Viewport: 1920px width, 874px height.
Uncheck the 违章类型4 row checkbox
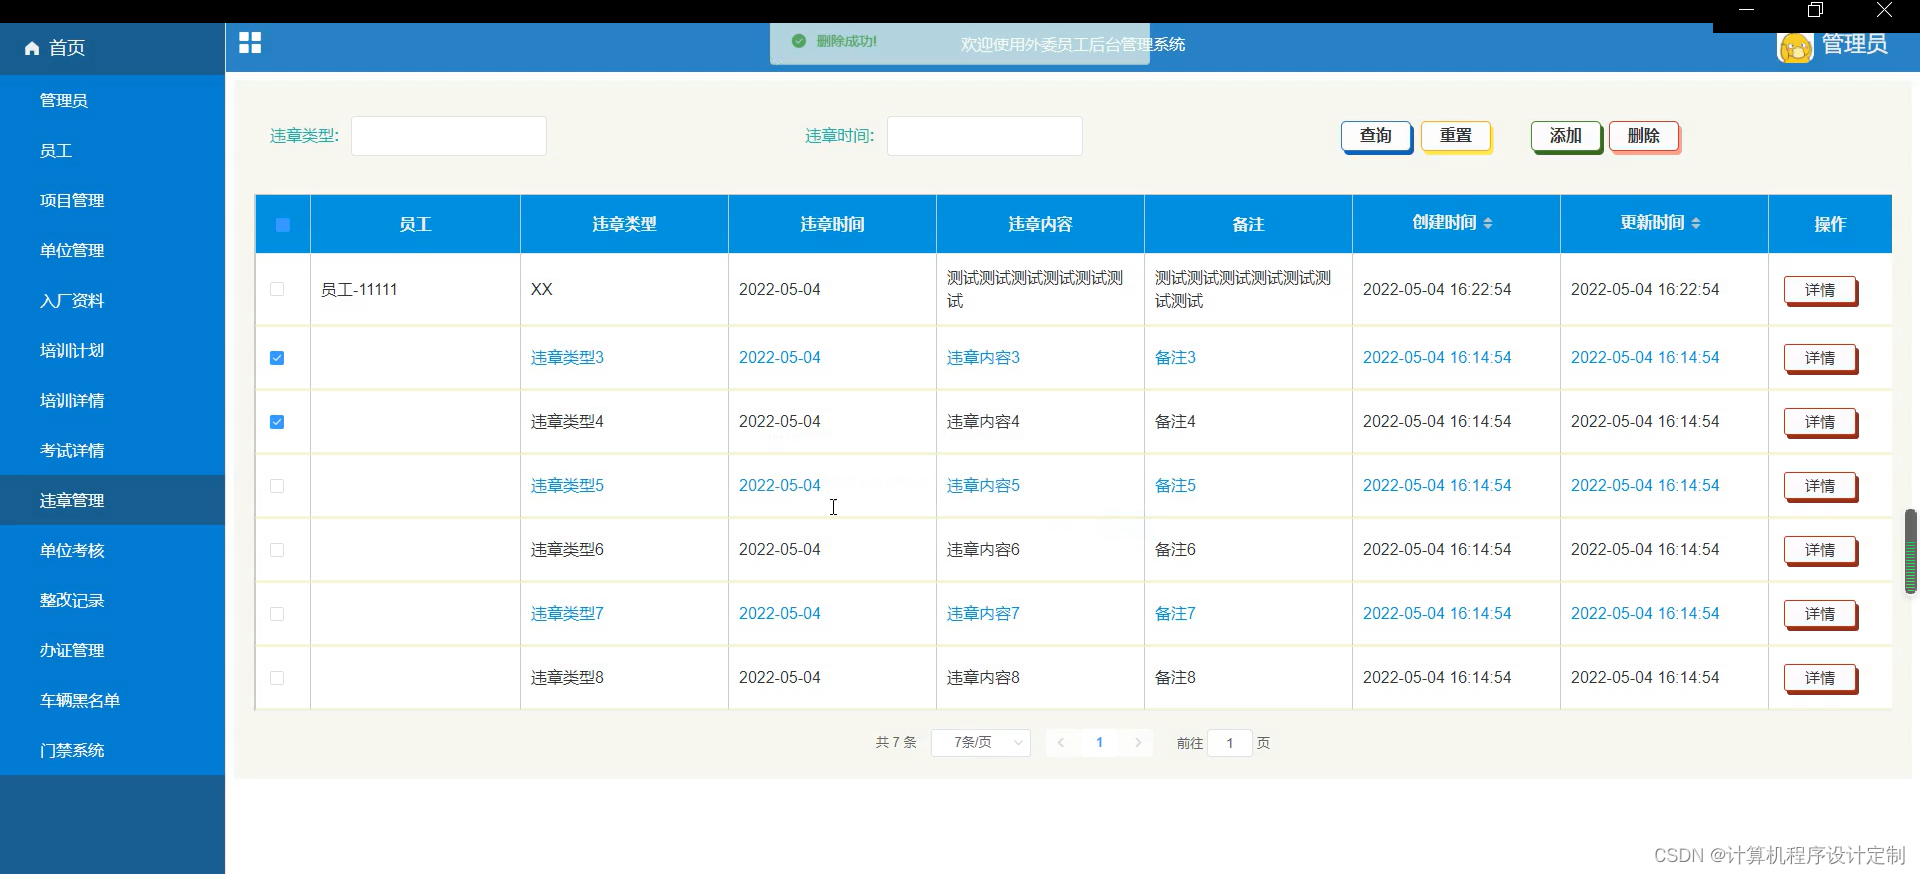(277, 422)
